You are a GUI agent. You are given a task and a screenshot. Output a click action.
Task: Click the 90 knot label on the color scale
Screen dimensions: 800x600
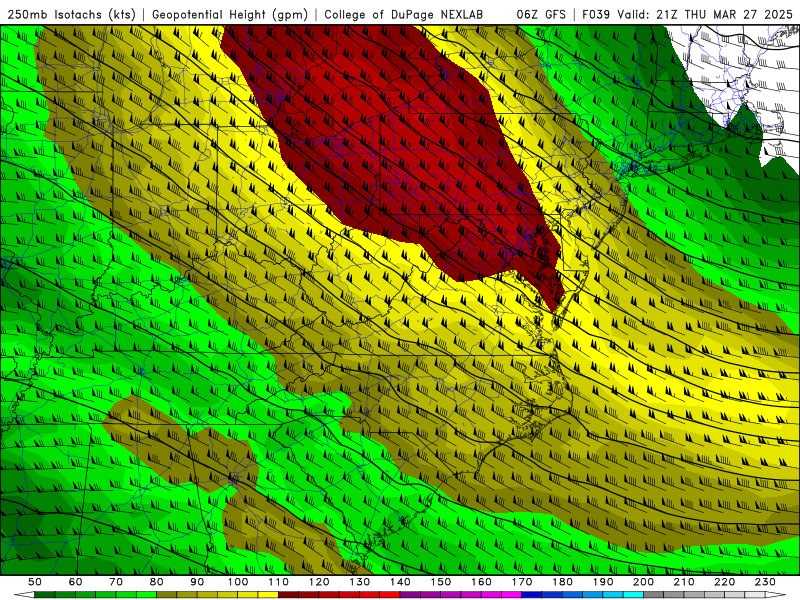(197, 582)
